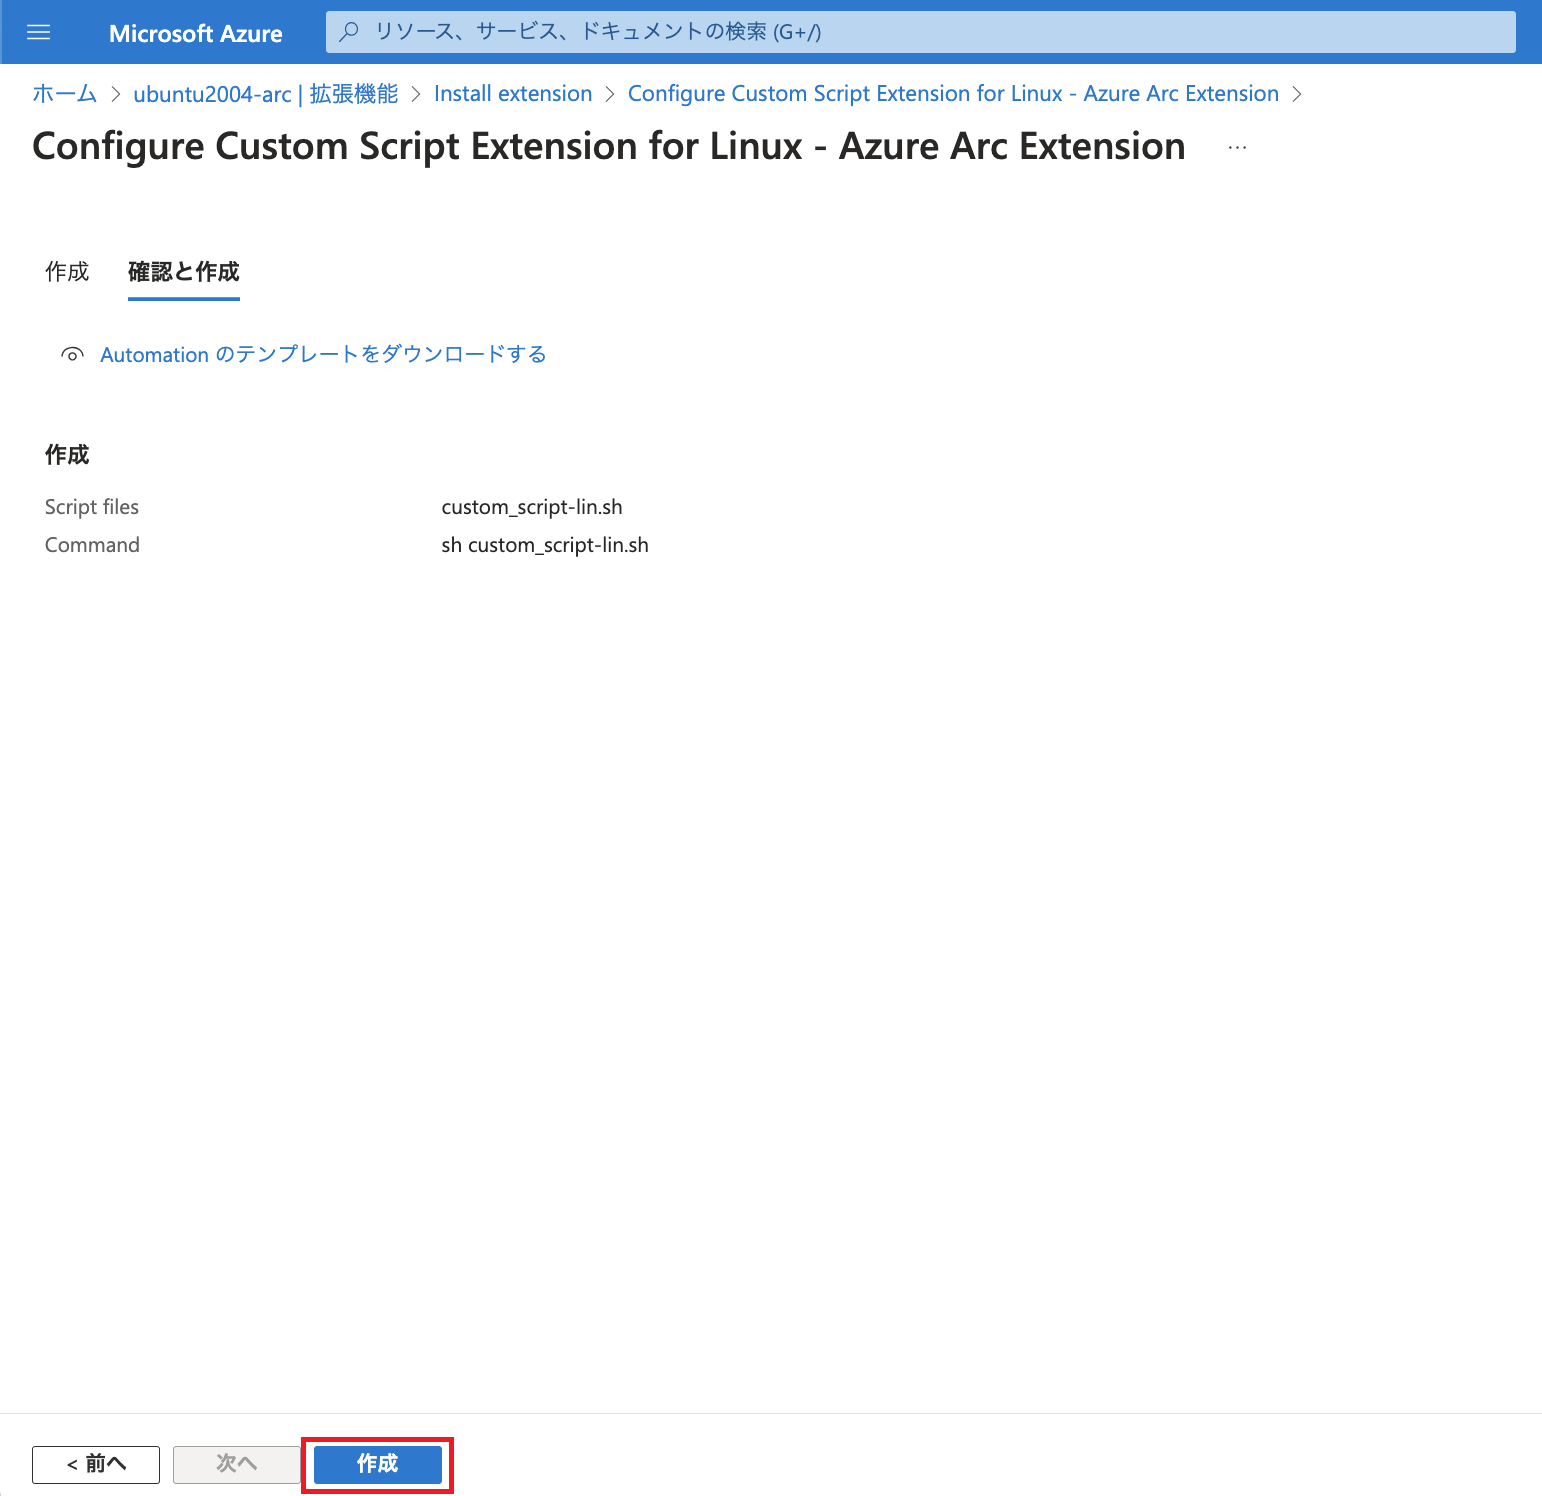Screen dimensions: 1542x1496
Task: Click the 作成 section heading
Action: (67, 455)
